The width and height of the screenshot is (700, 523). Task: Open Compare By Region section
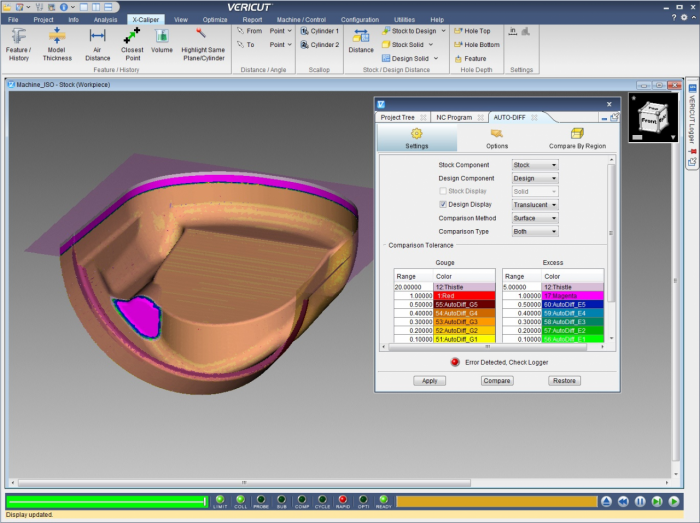click(577, 138)
